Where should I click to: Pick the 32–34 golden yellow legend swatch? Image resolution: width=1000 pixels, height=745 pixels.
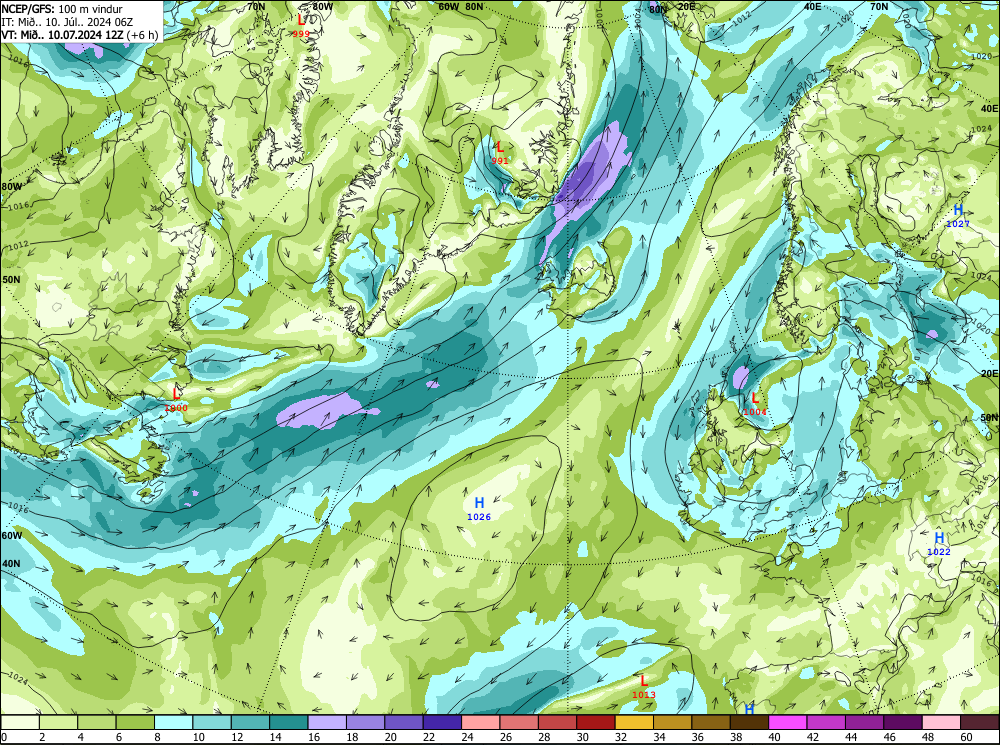(634, 722)
